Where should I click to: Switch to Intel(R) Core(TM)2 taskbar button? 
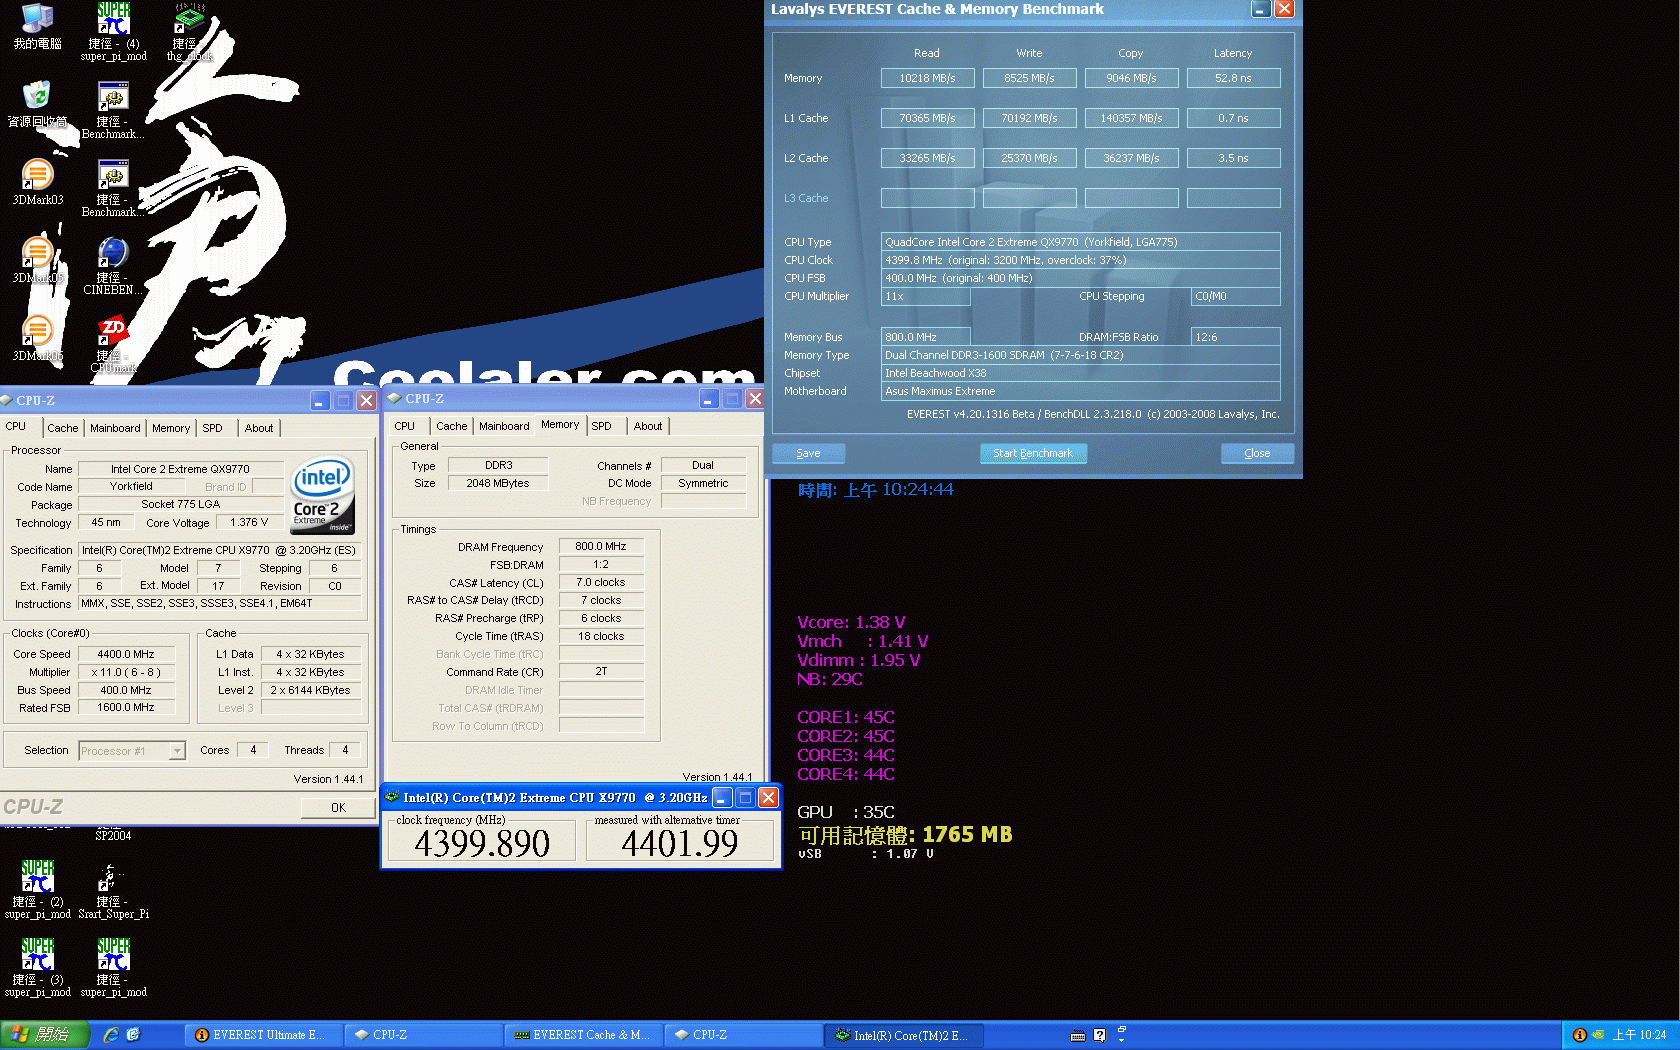coord(905,1035)
